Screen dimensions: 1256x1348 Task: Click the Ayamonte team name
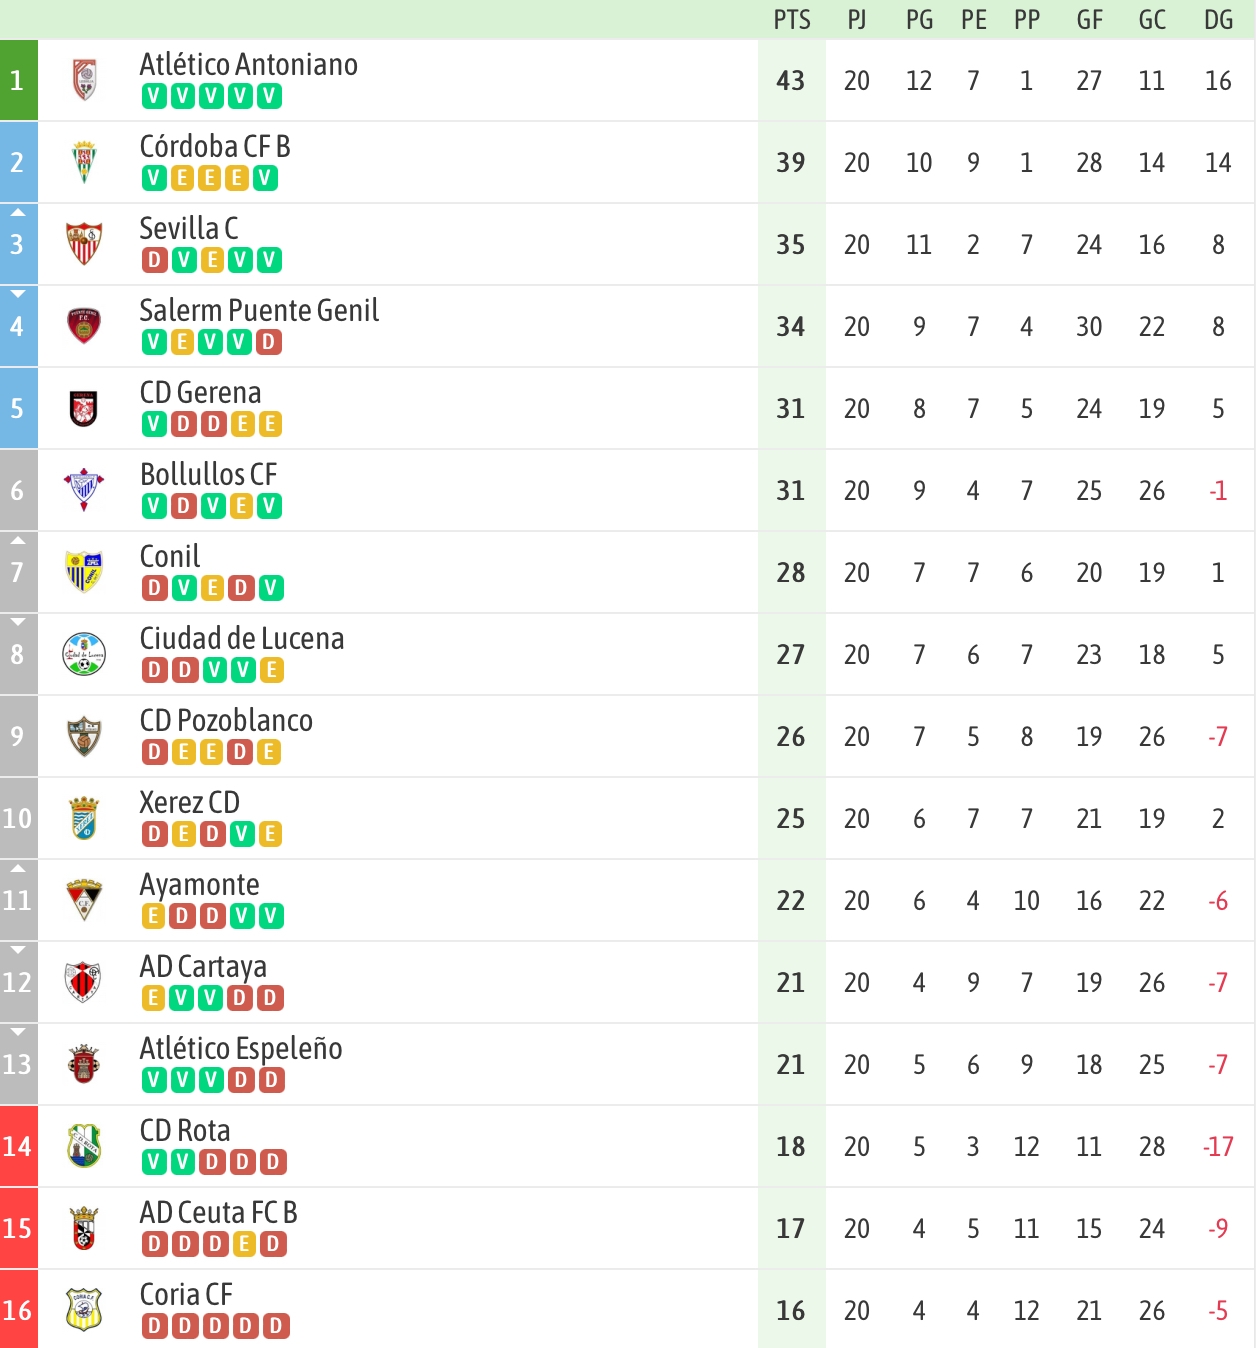point(199,885)
